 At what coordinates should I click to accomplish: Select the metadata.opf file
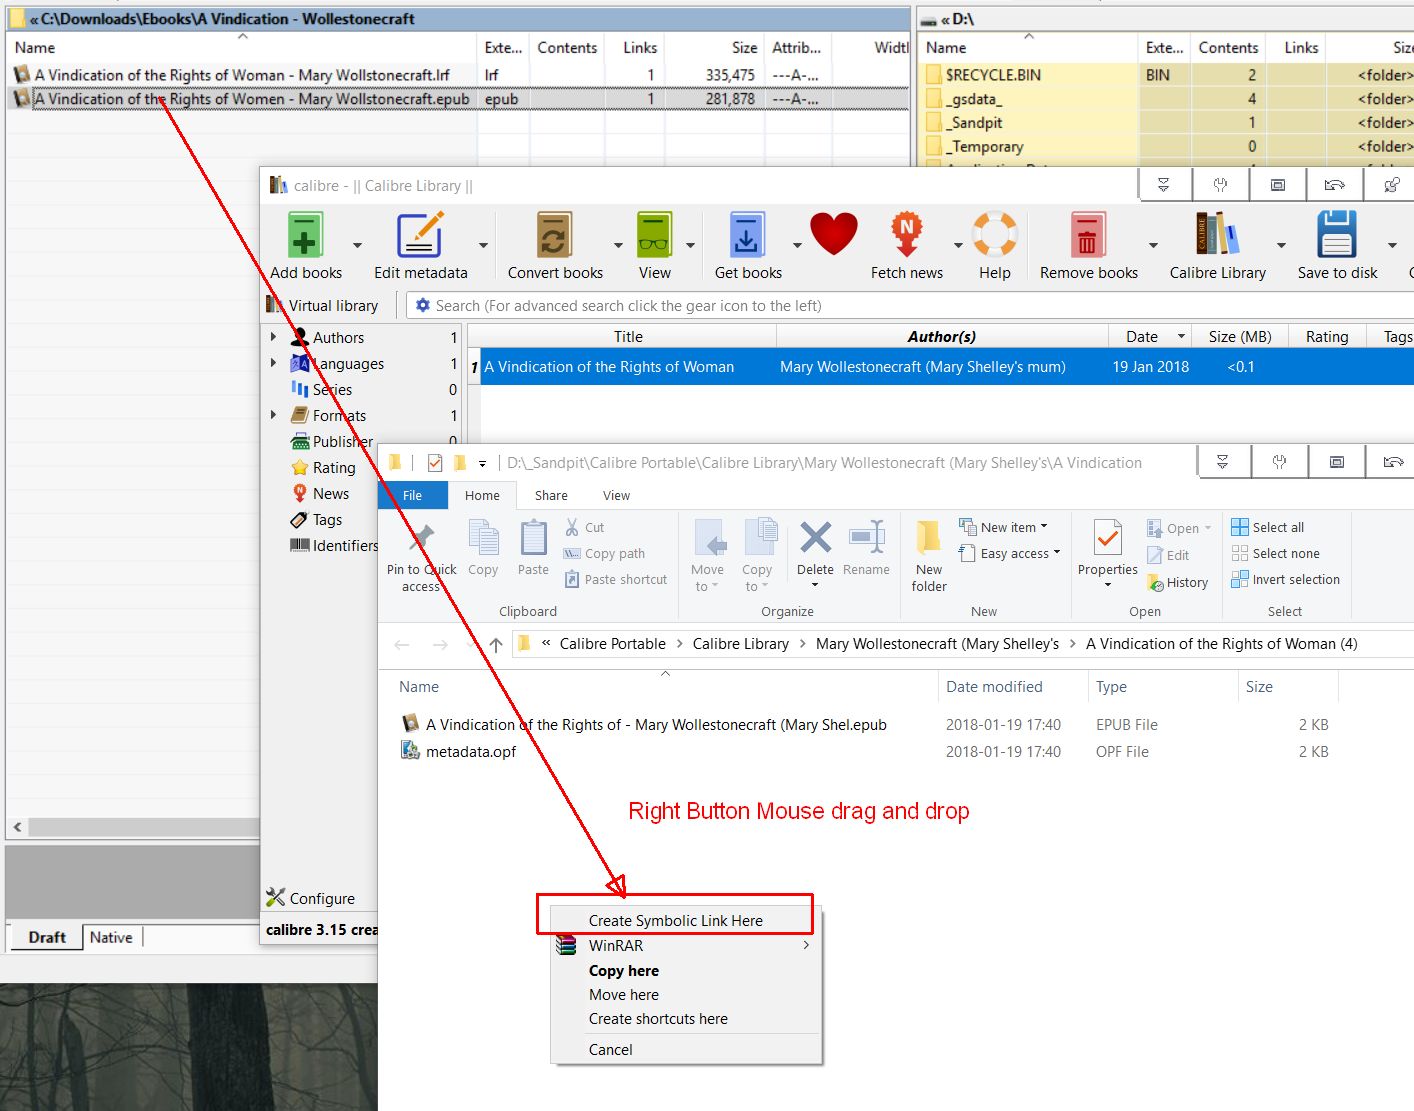tap(459, 751)
